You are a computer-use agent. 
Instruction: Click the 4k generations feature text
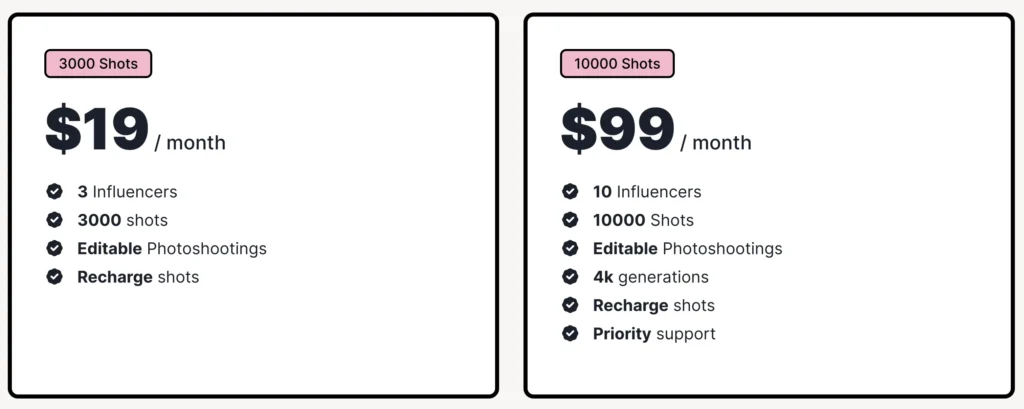pyautogui.click(x=650, y=277)
